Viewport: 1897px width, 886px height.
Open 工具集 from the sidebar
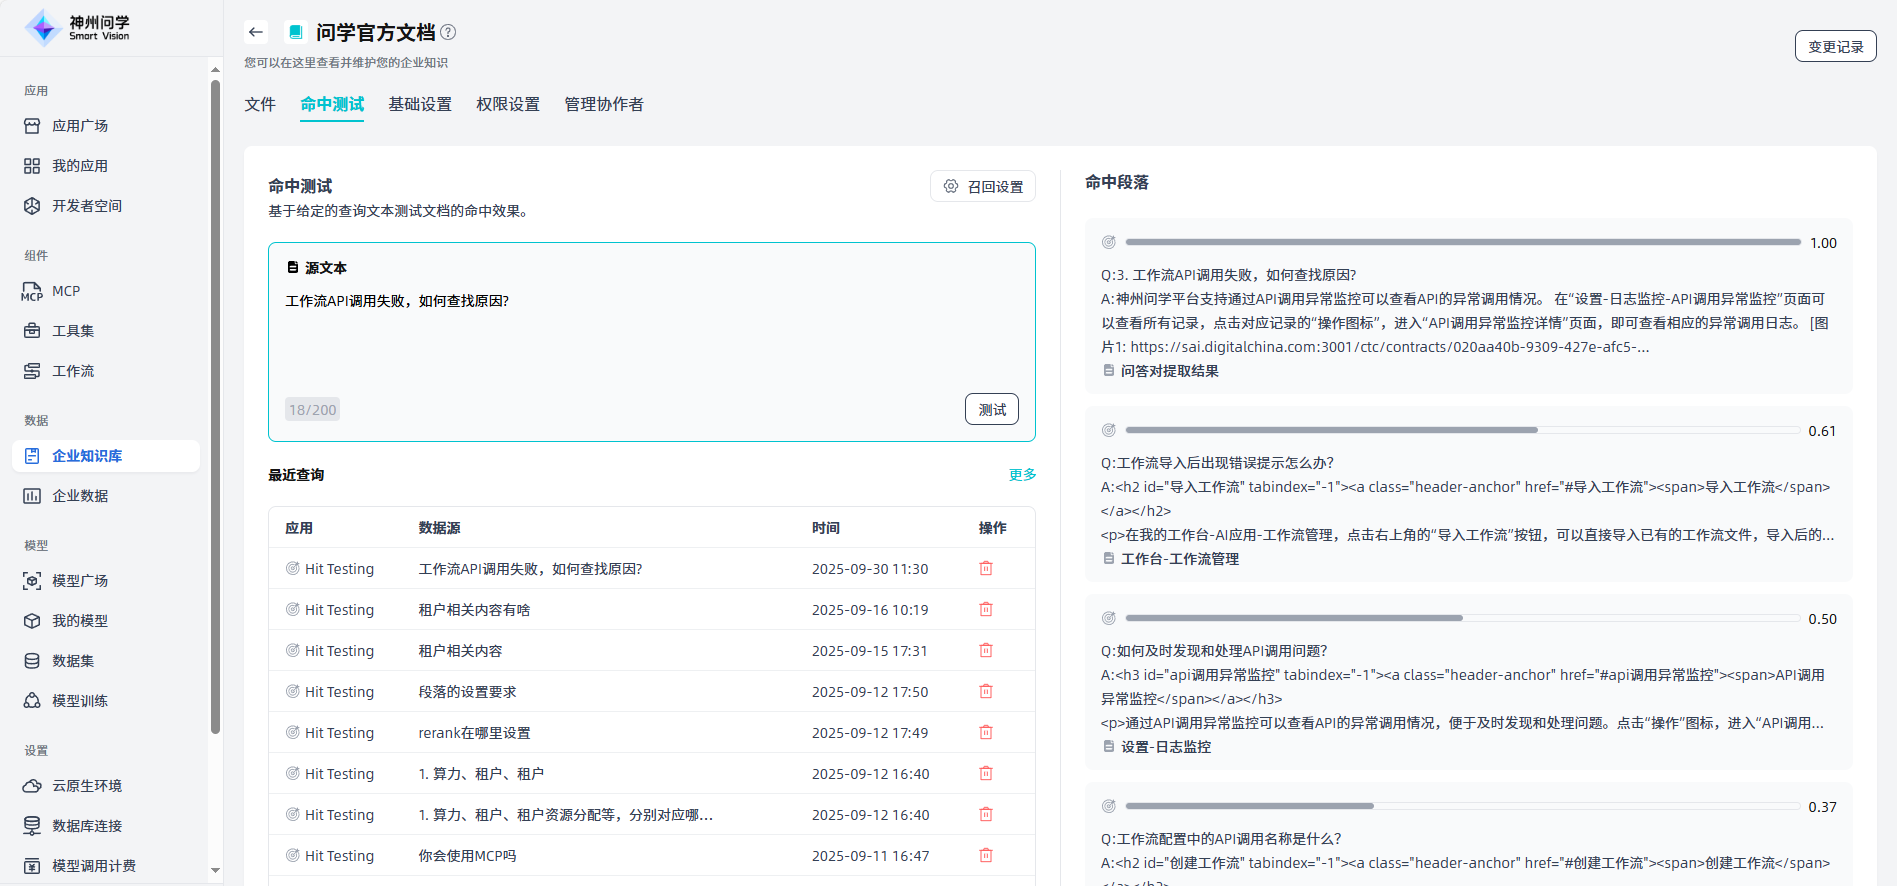pos(73,331)
